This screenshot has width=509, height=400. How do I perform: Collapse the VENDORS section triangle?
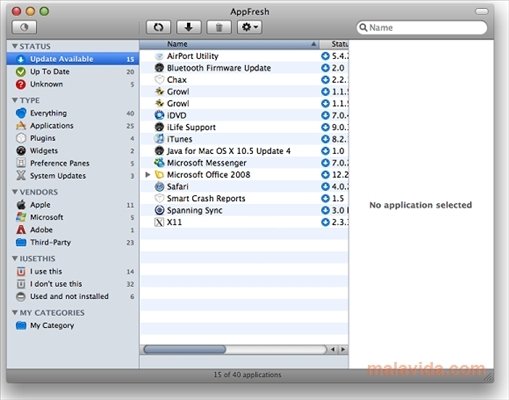point(15,192)
